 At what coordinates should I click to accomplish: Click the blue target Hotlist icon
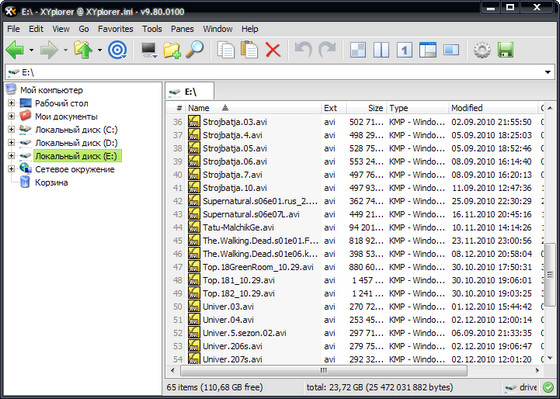pos(117,50)
